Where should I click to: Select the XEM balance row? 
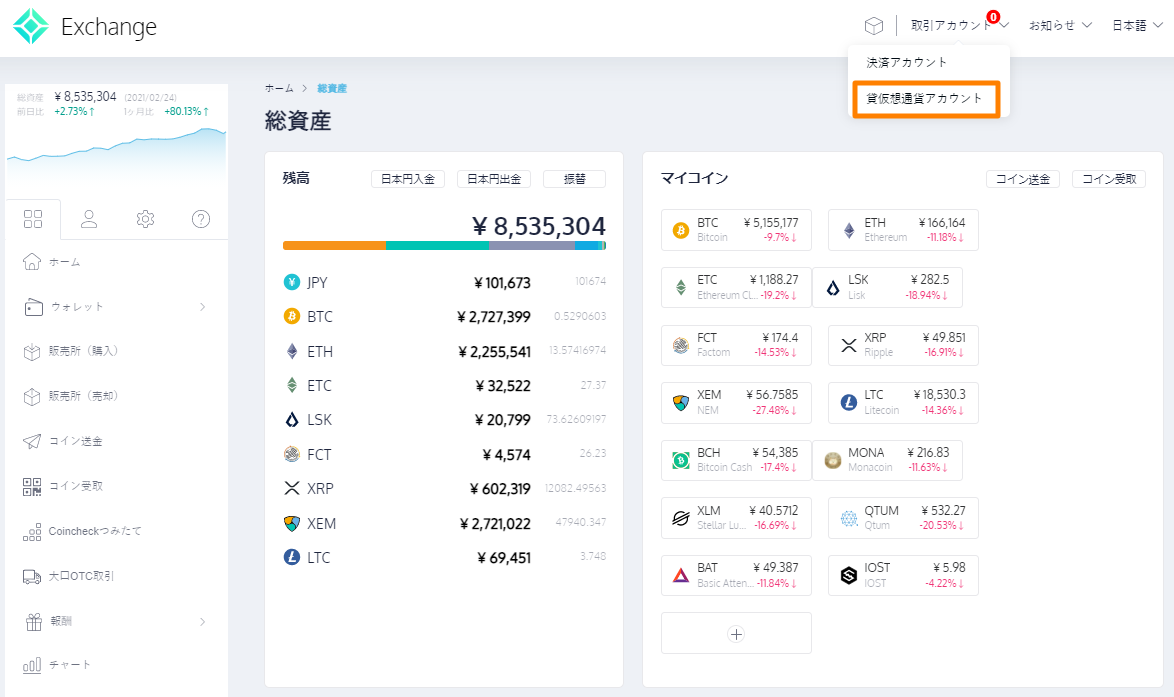[444, 523]
